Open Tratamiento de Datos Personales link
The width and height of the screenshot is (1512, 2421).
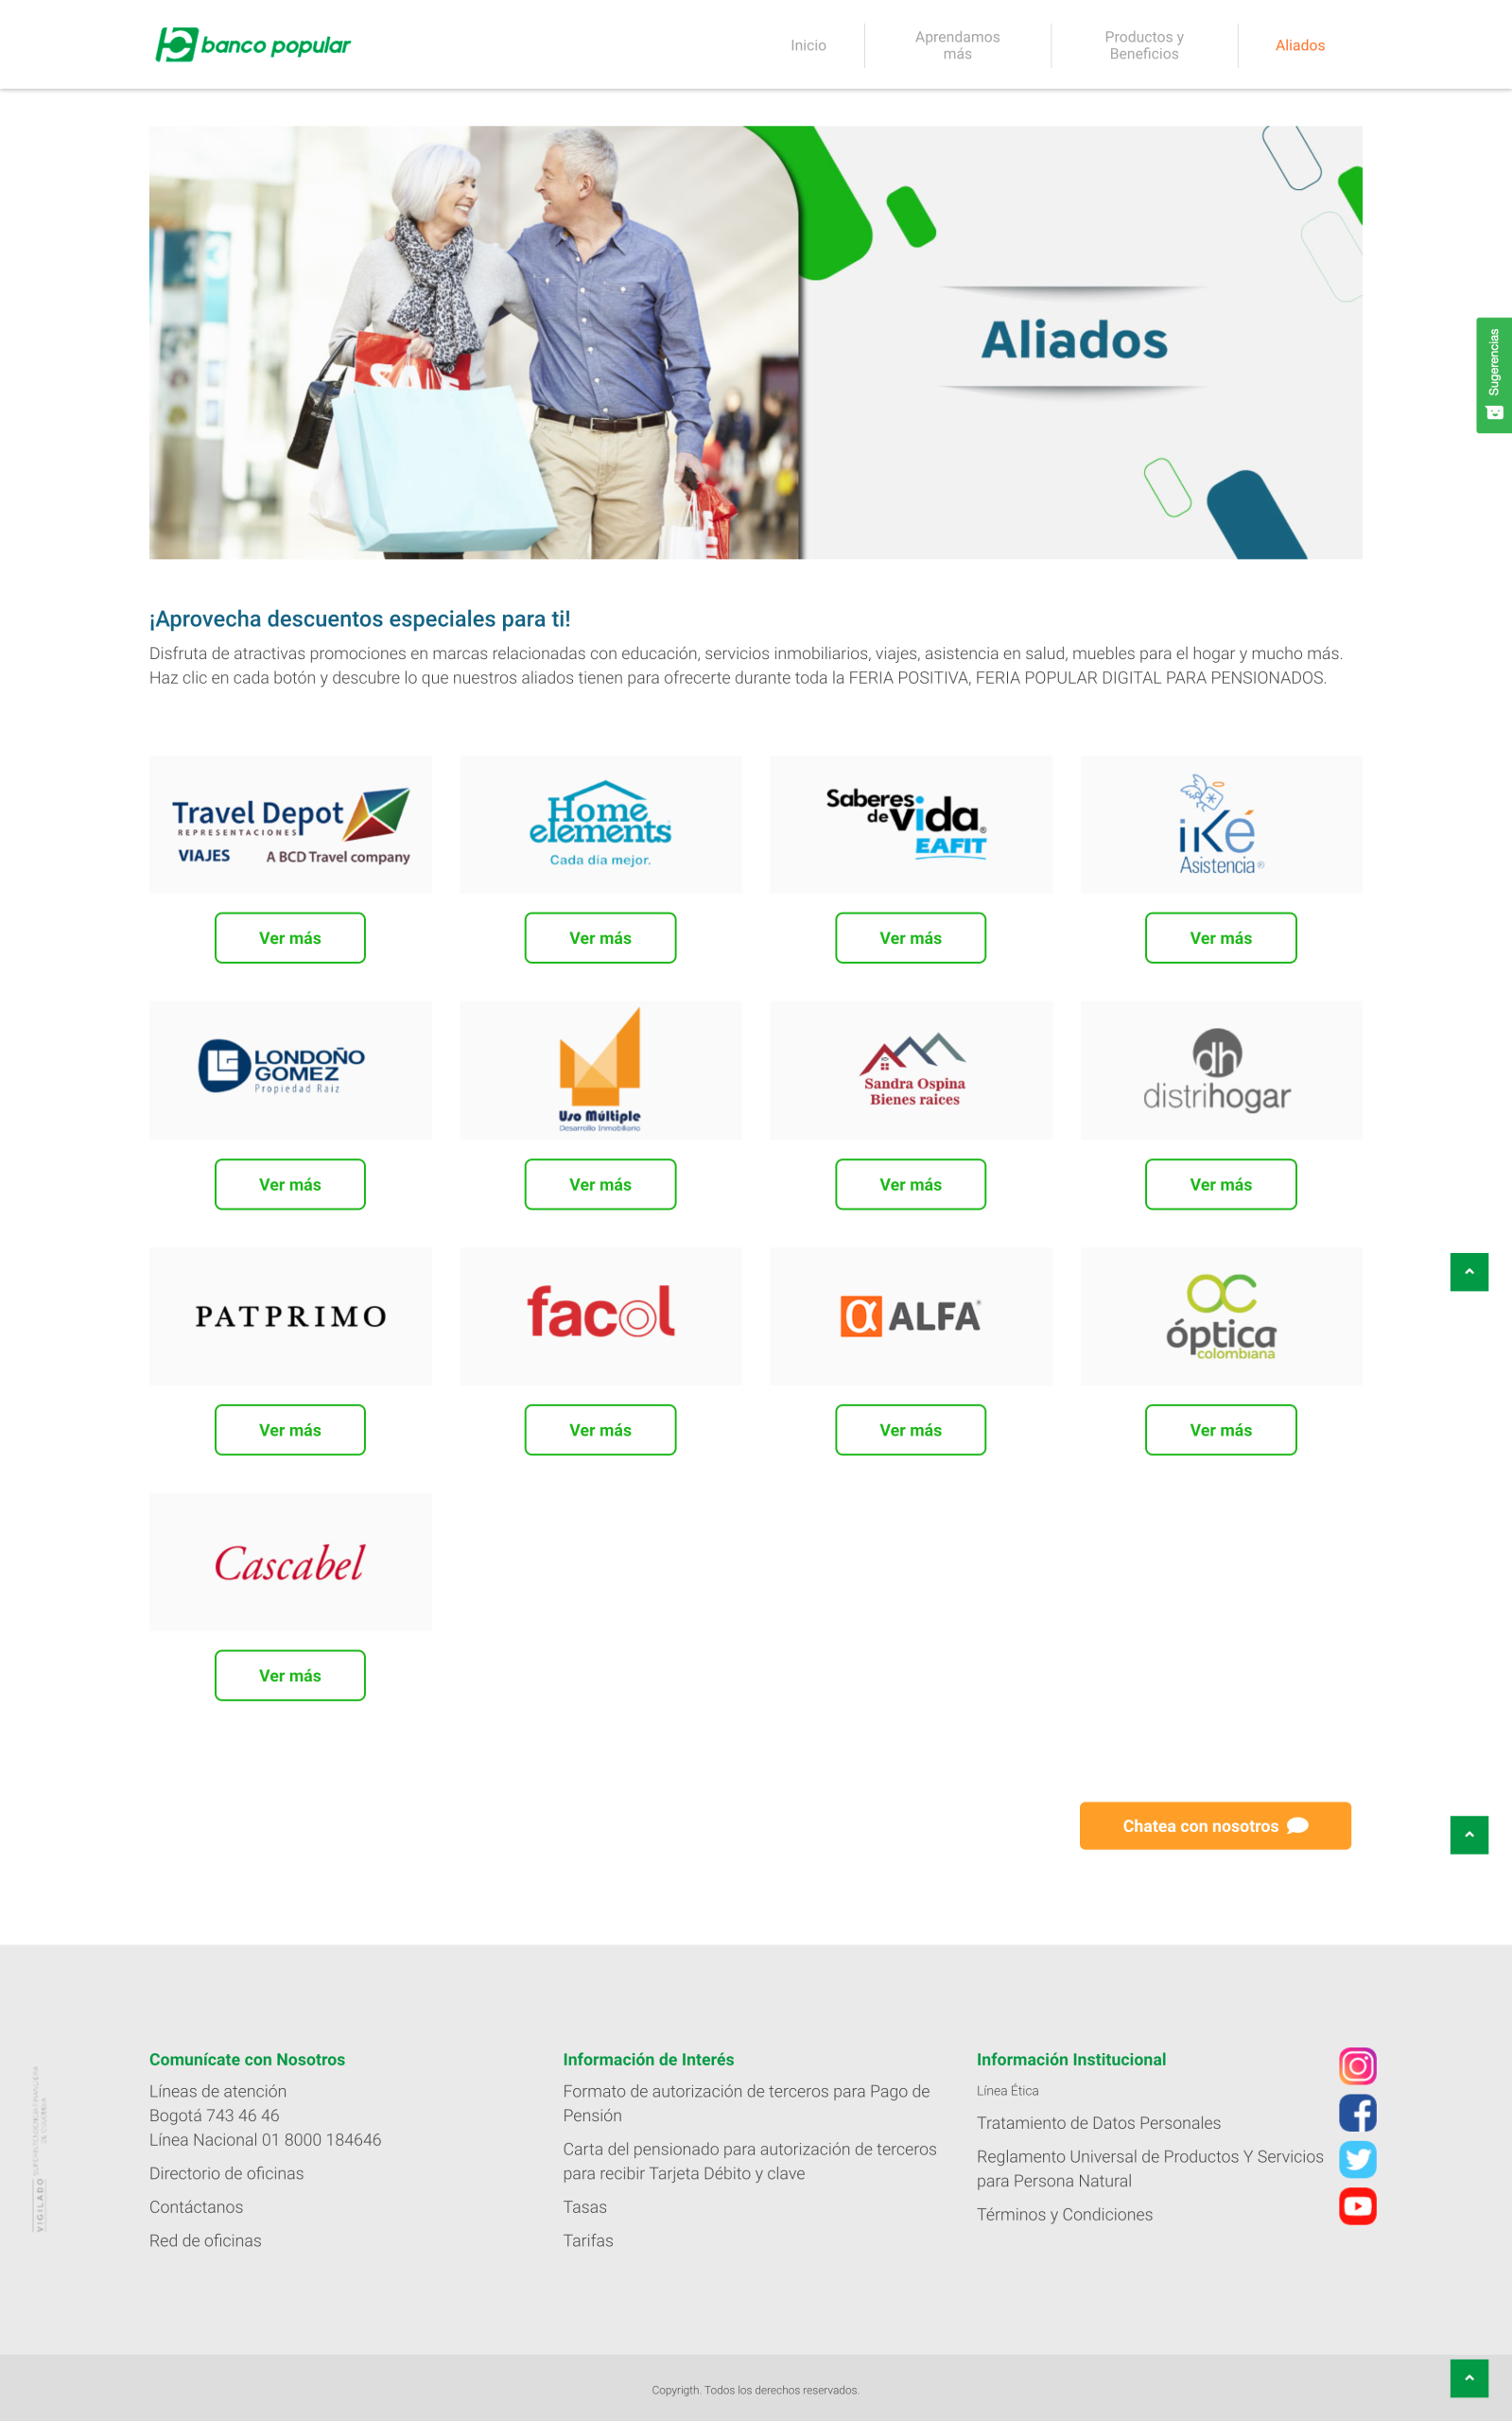1098,2123
